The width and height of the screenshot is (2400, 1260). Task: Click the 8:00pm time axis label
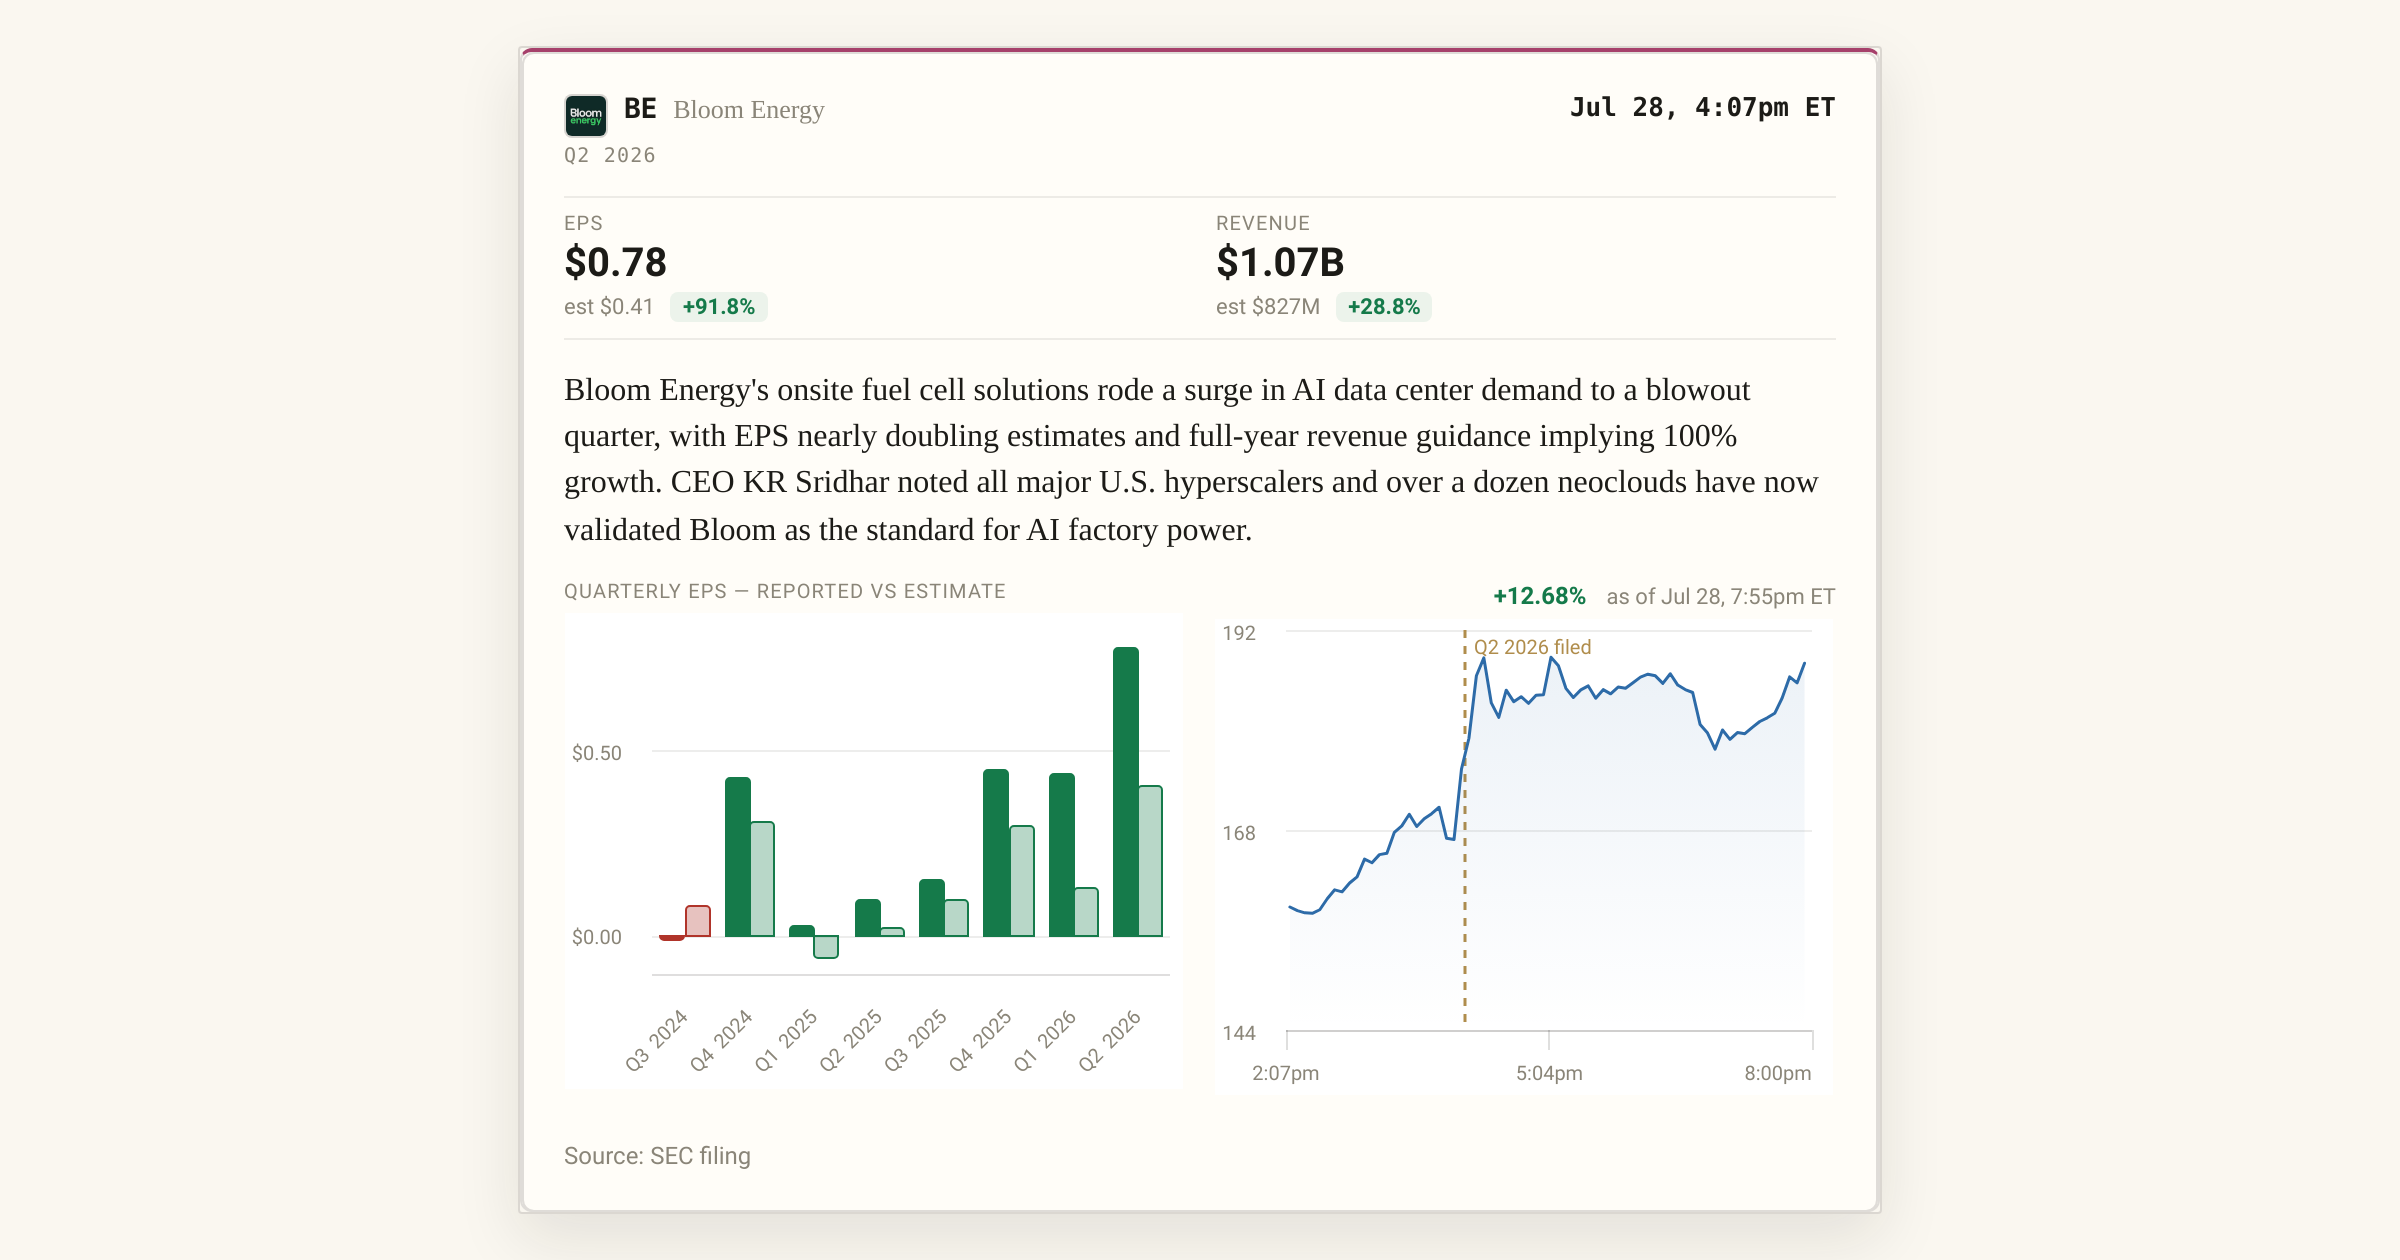tap(1777, 1073)
